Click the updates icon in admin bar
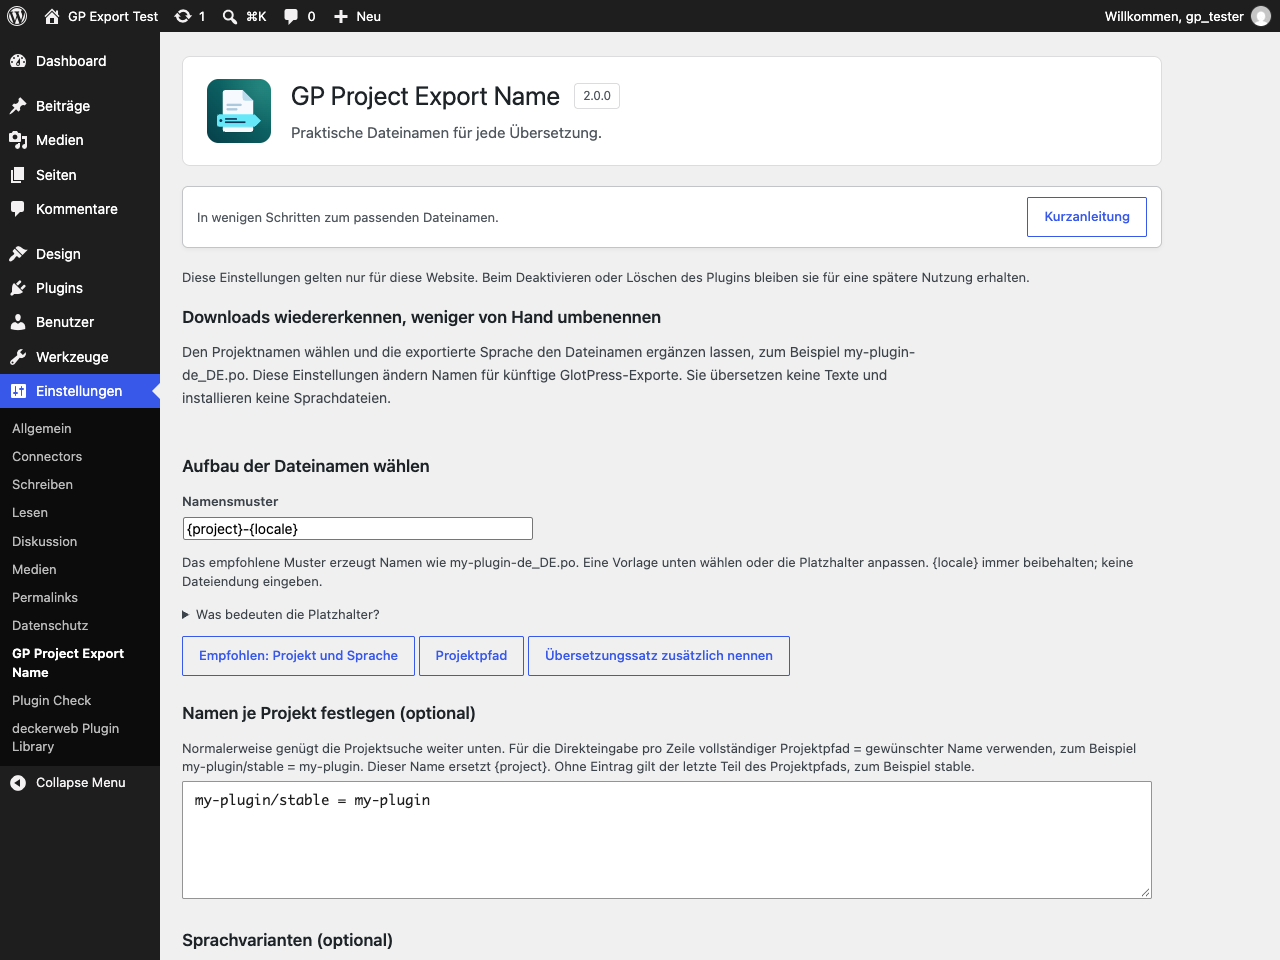The width and height of the screenshot is (1280, 960). tap(183, 16)
